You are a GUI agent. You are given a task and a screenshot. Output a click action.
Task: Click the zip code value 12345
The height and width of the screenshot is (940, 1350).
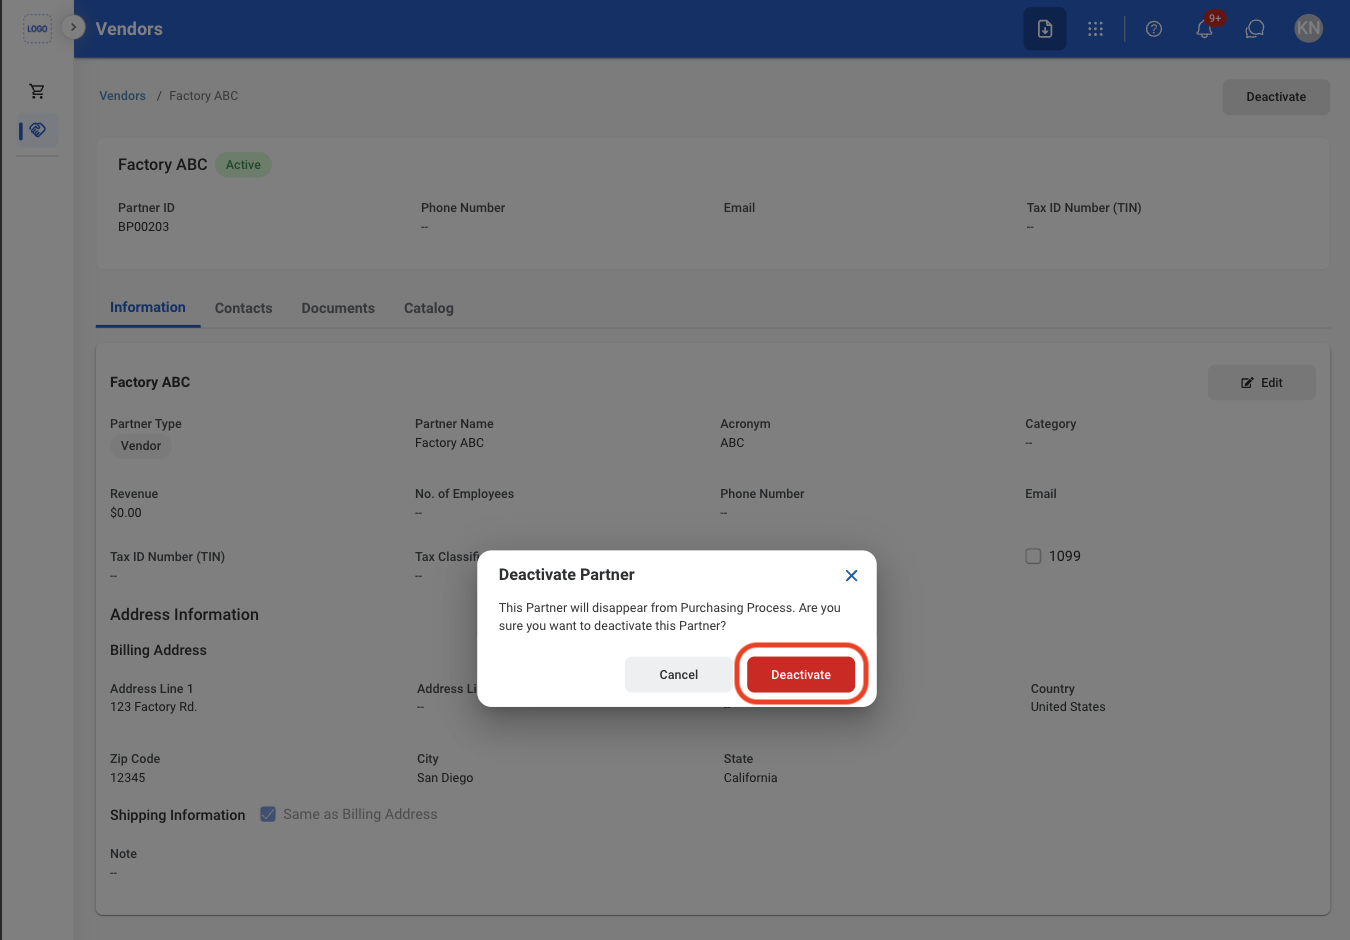[x=128, y=778]
